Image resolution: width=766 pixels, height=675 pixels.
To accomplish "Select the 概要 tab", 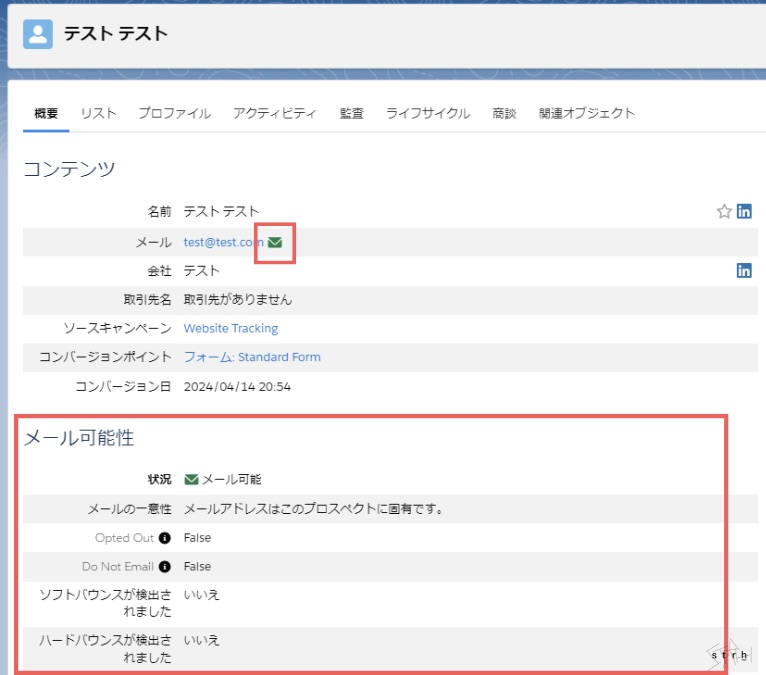I will (46, 114).
